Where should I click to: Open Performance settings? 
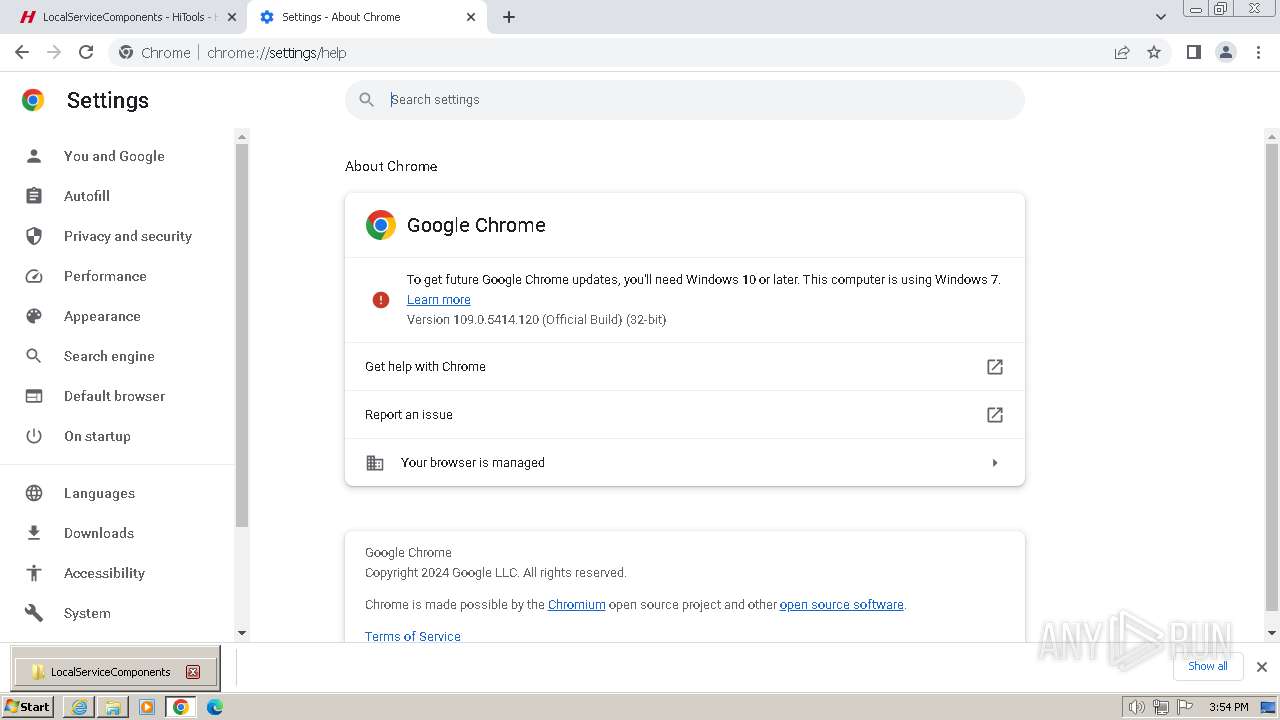coord(105,276)
